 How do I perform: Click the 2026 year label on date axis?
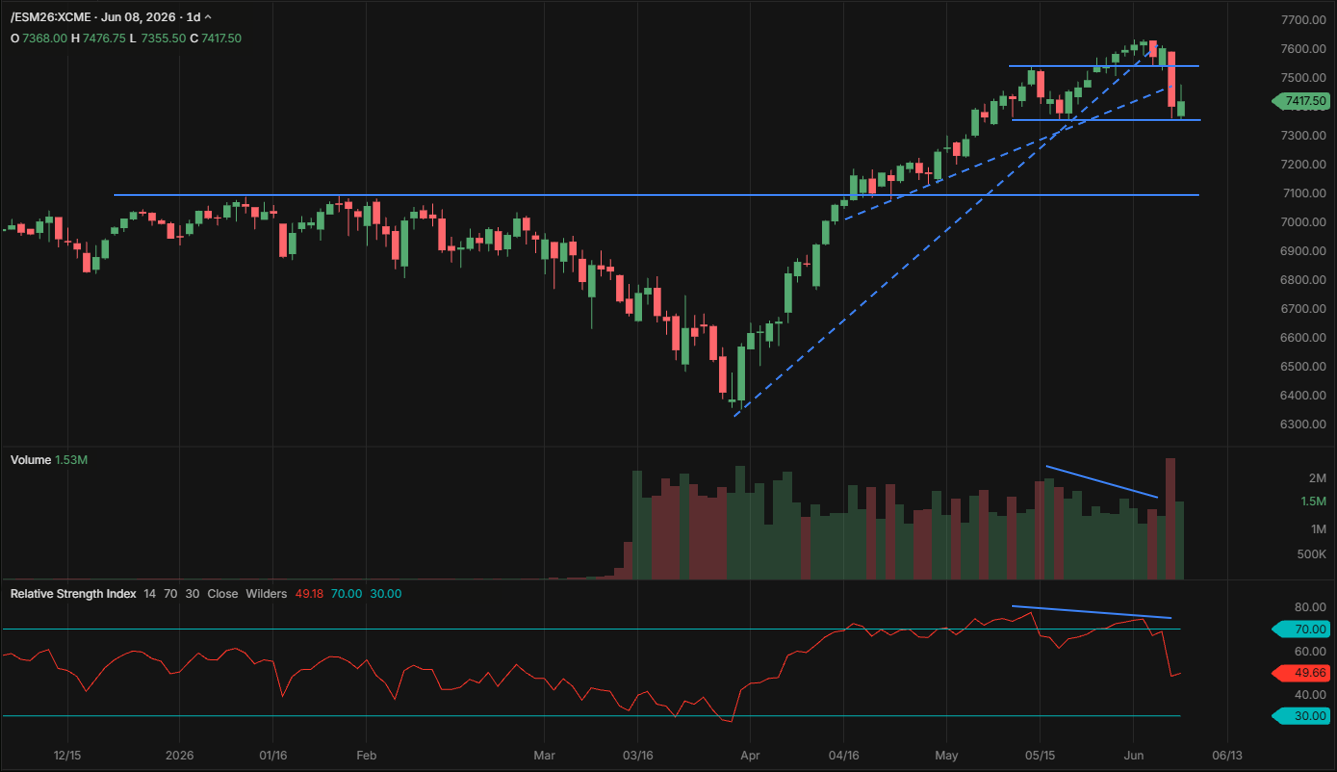tap(179, 755)
